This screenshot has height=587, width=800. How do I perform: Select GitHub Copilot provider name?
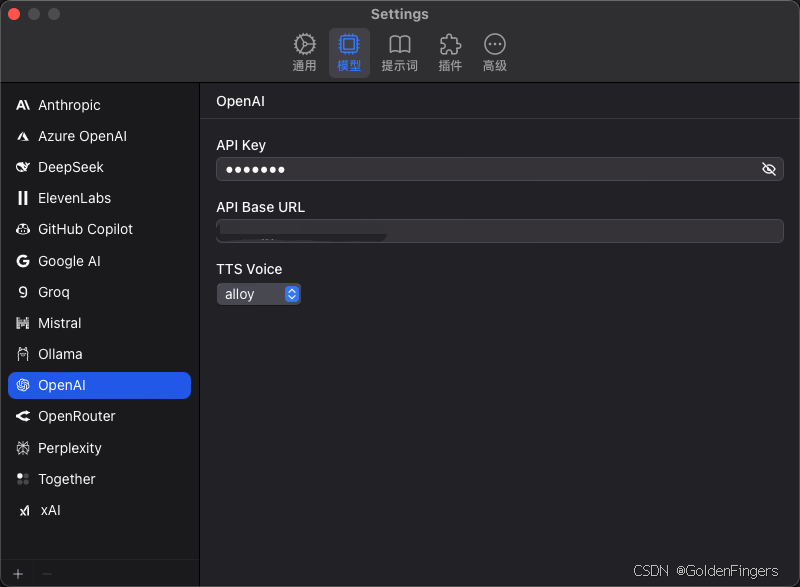(x=86, y=229)
